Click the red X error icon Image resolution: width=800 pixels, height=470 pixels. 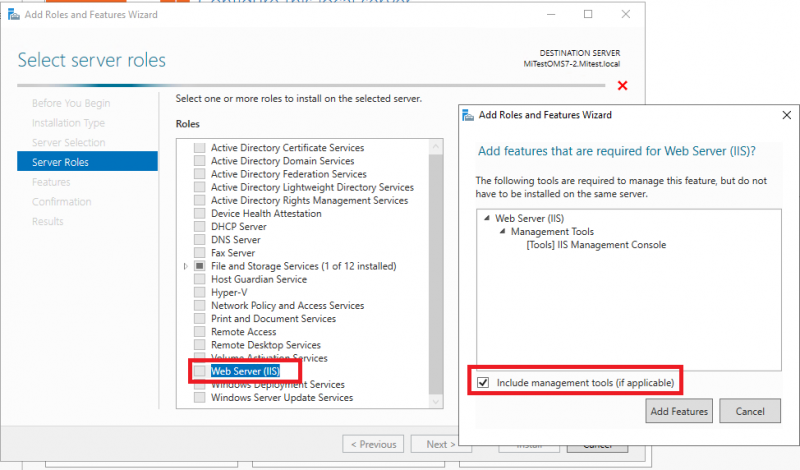click(x=622, y=85)
